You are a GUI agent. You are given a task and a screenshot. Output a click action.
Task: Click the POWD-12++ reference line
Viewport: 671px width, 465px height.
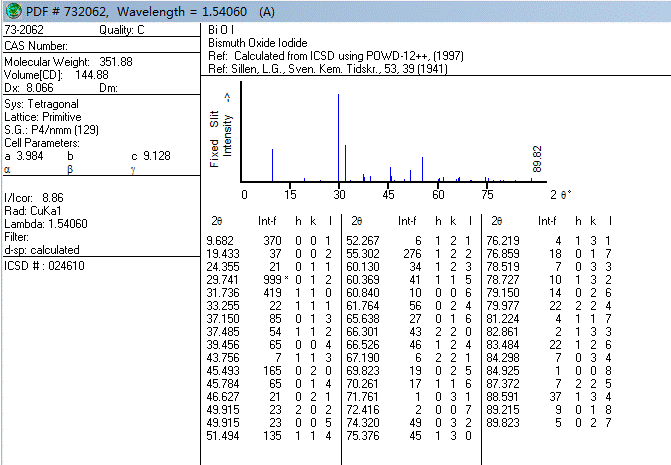point(336,56)
